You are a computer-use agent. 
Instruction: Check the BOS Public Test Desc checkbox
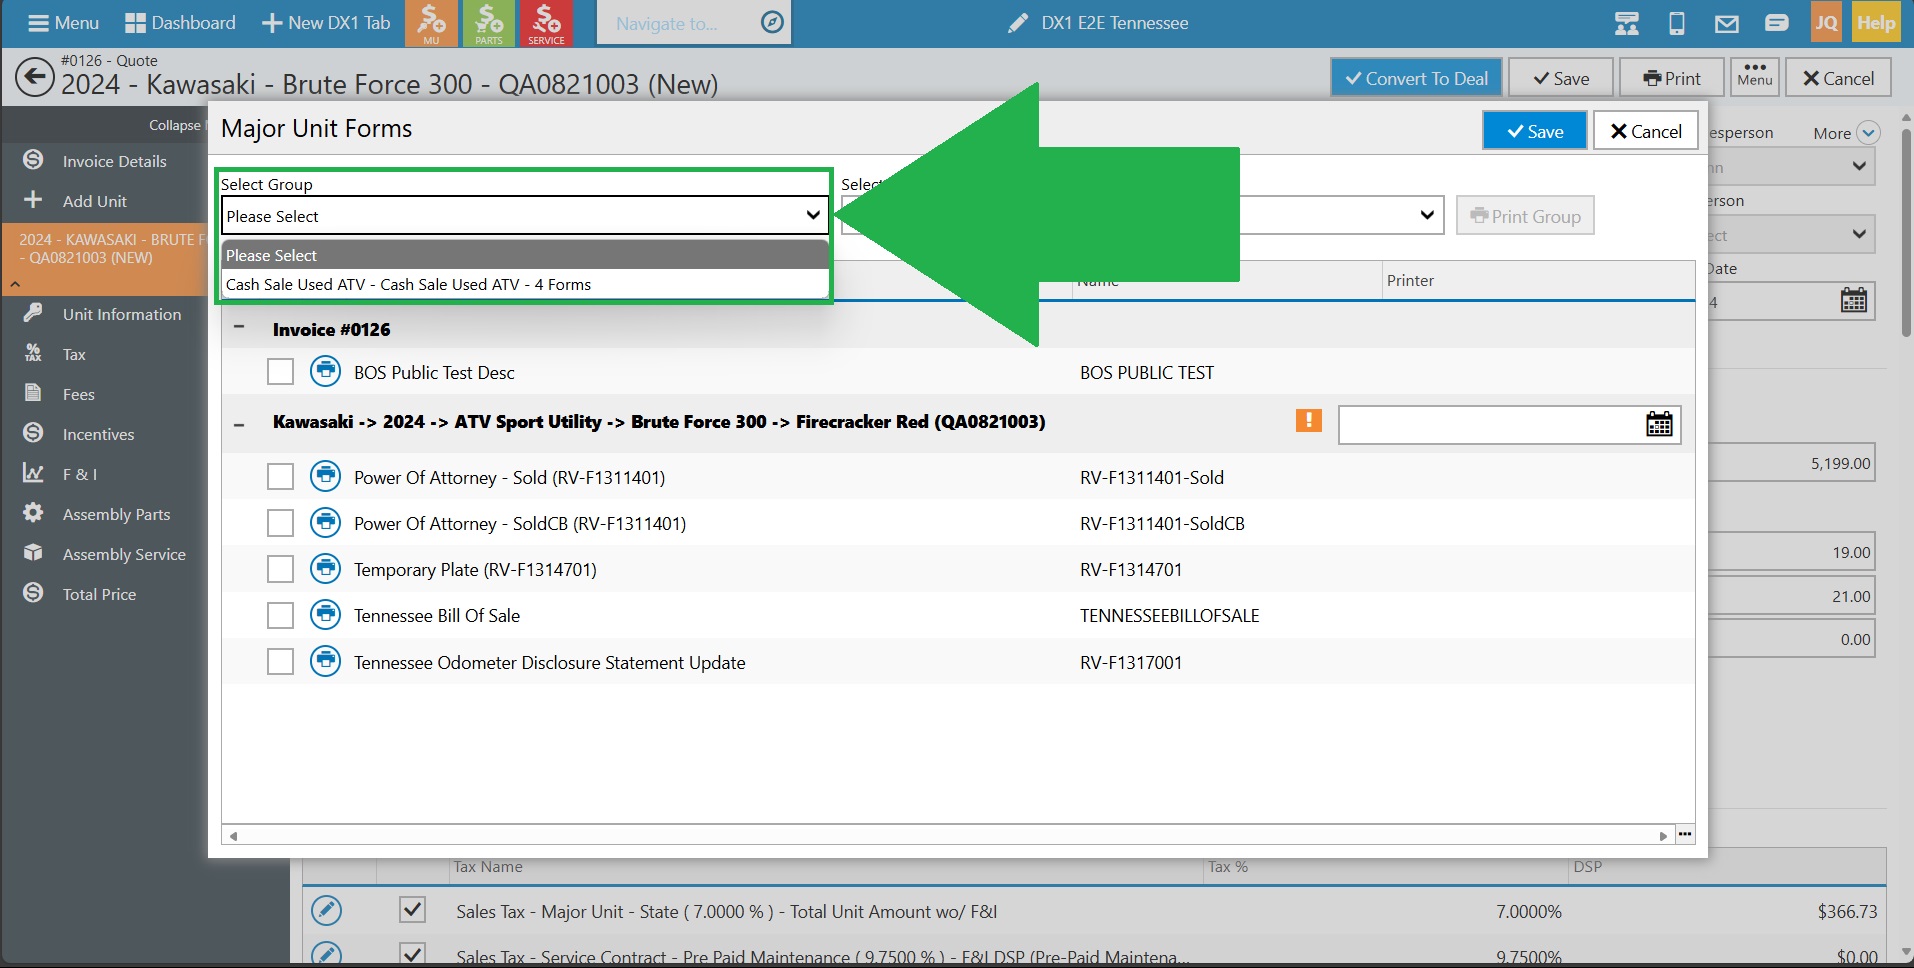[x=280, y=372]
